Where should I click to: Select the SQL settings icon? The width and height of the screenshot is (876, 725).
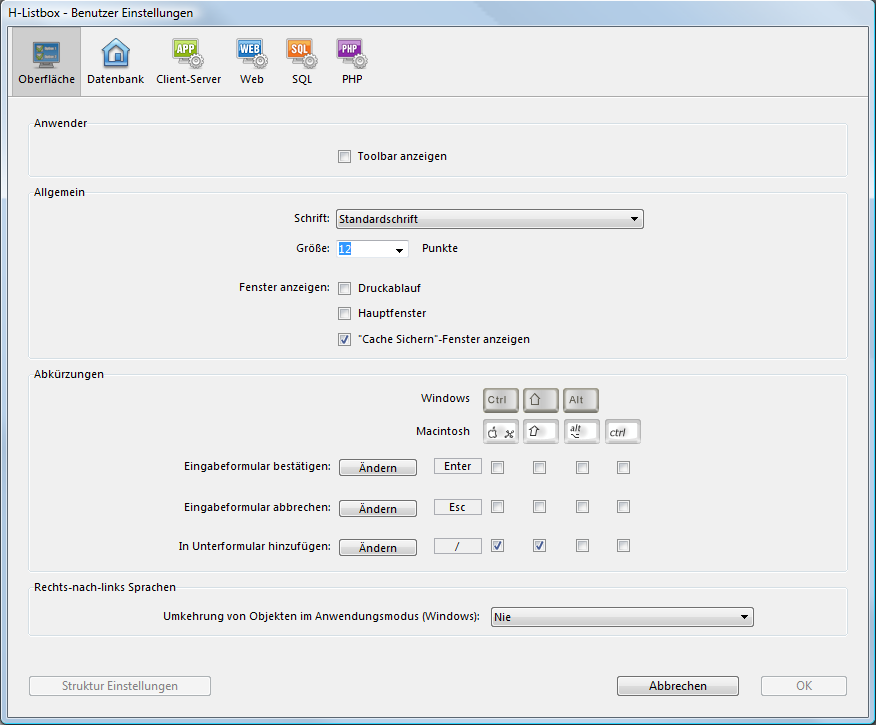click(302, 61)
